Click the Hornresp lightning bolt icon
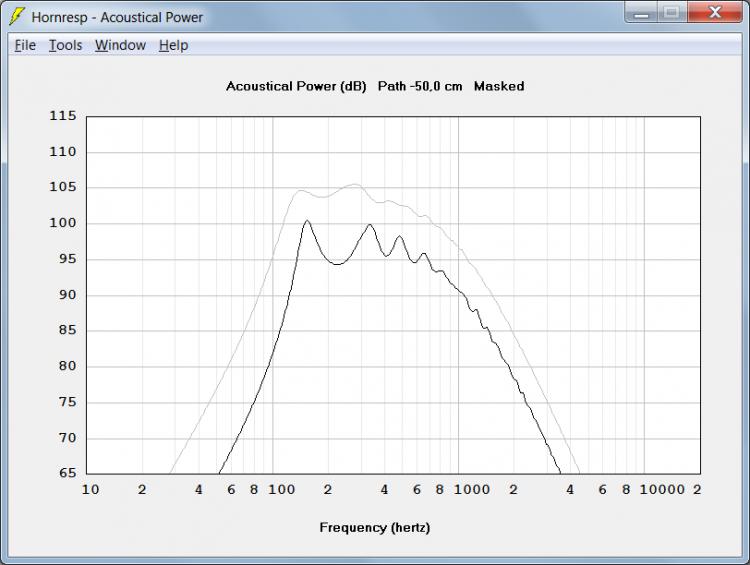 17,17
